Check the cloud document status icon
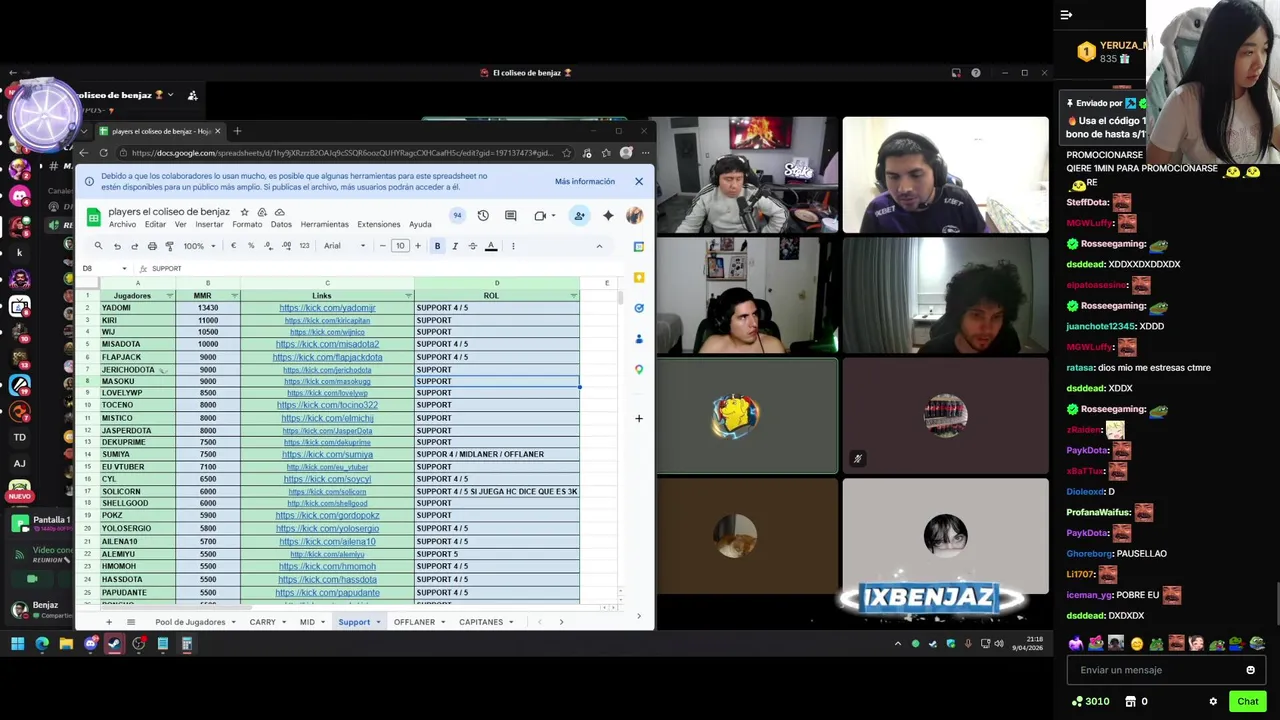 point(280,212)
